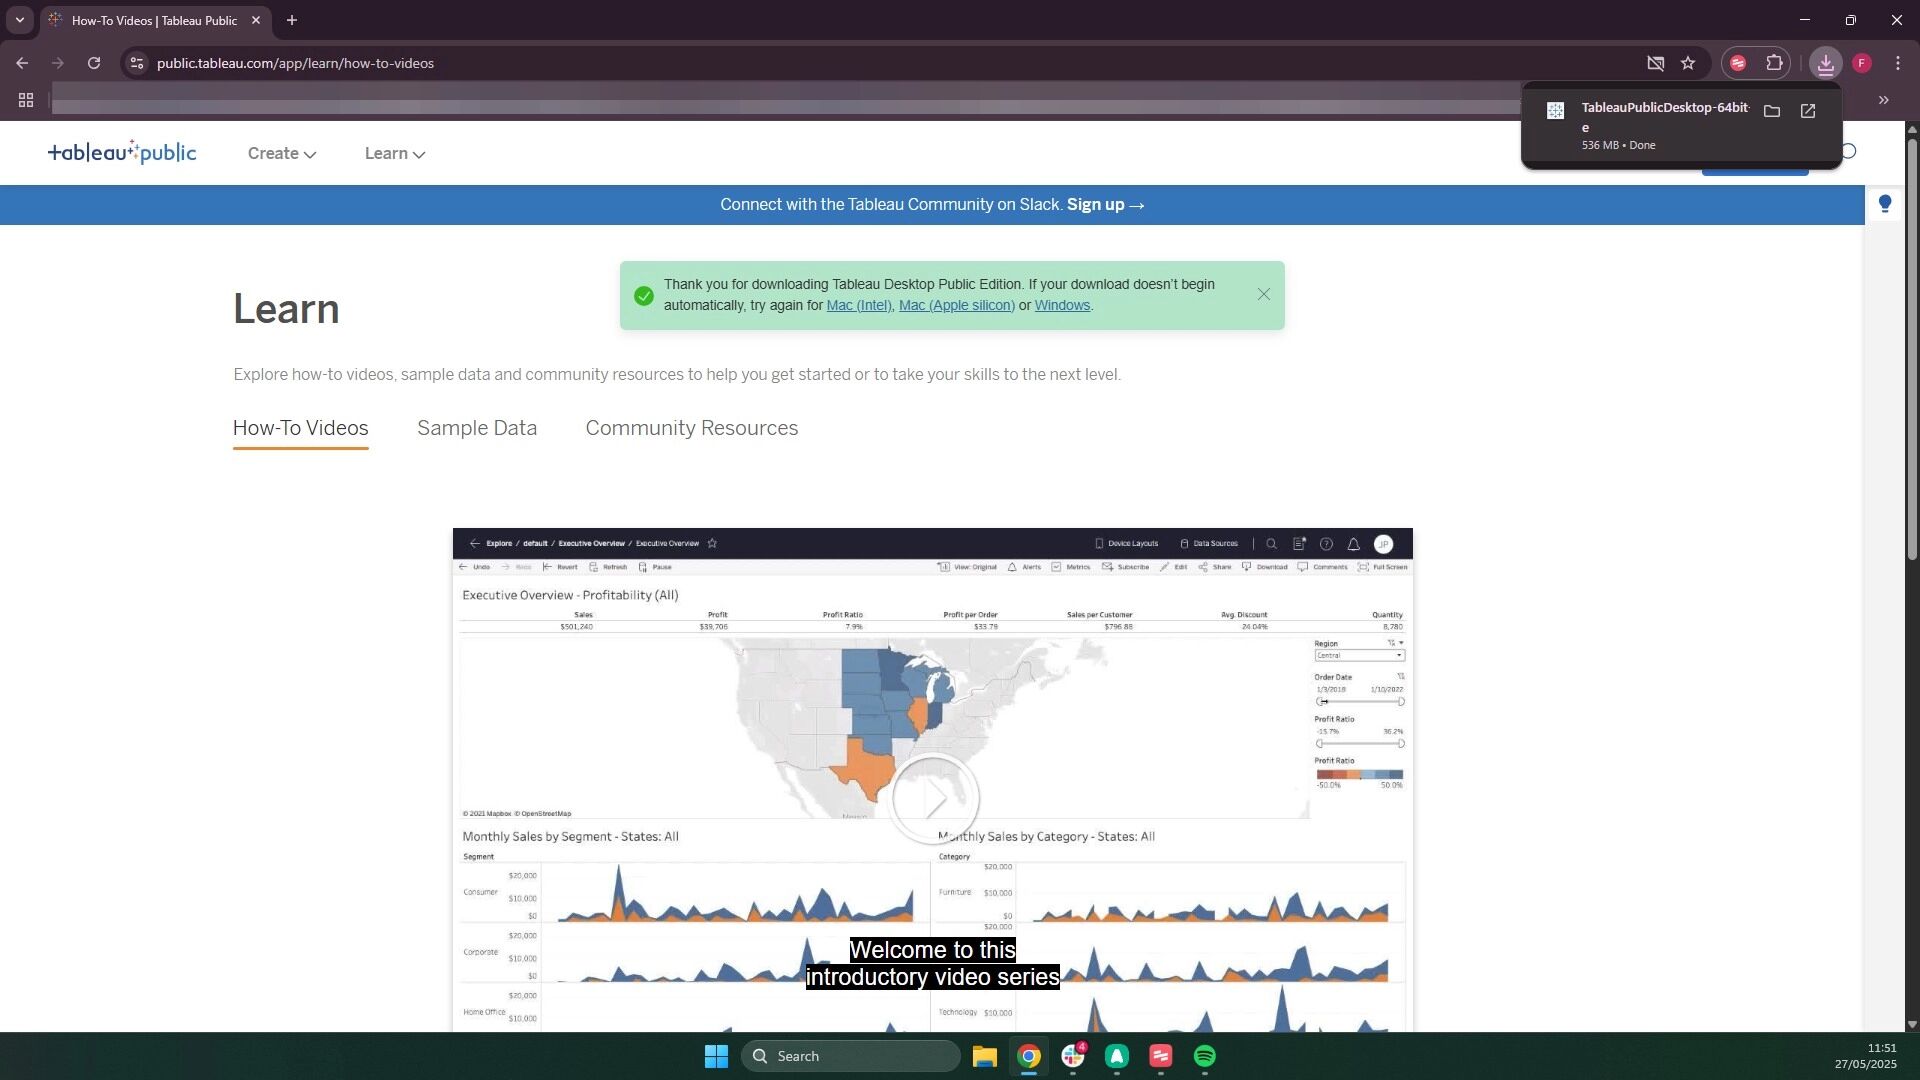
Task: Click the Mac (Apple silicon) download link
Action: [x=956, y=306]
